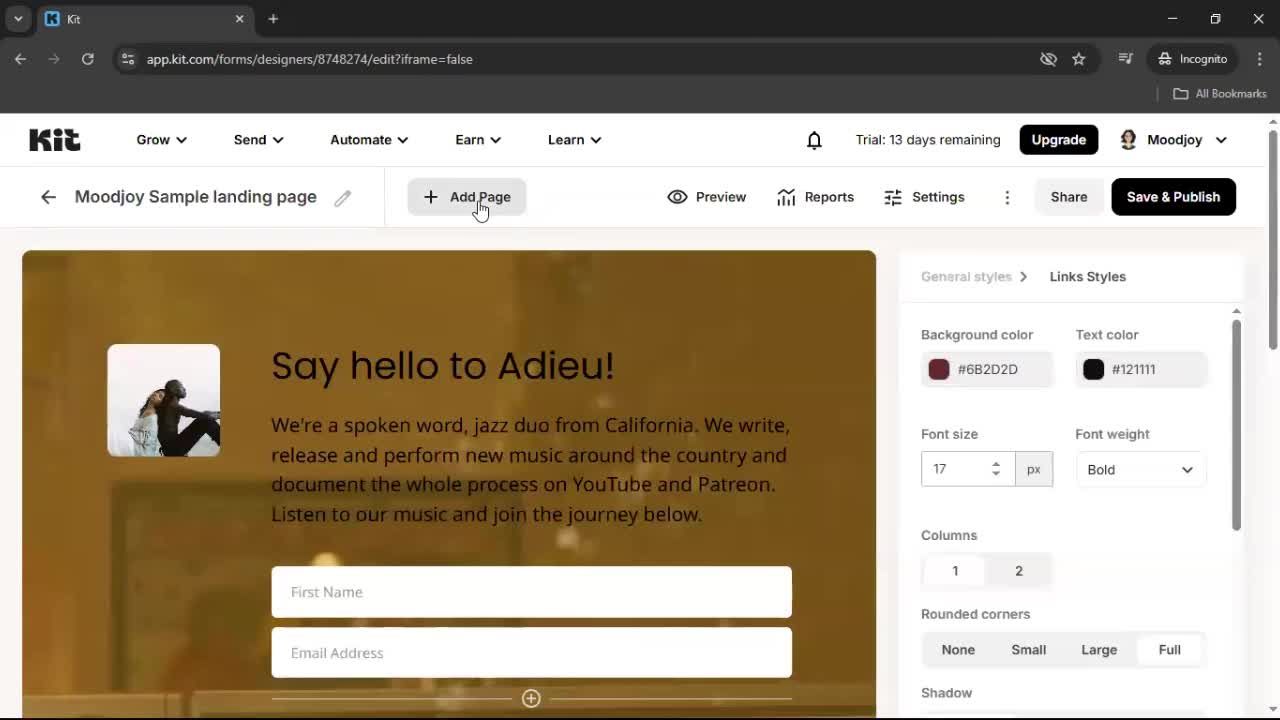This screenshot has height=720, width=1280.
Task: Click the plus icon below the form fields
Action: [x=531, y=698]
